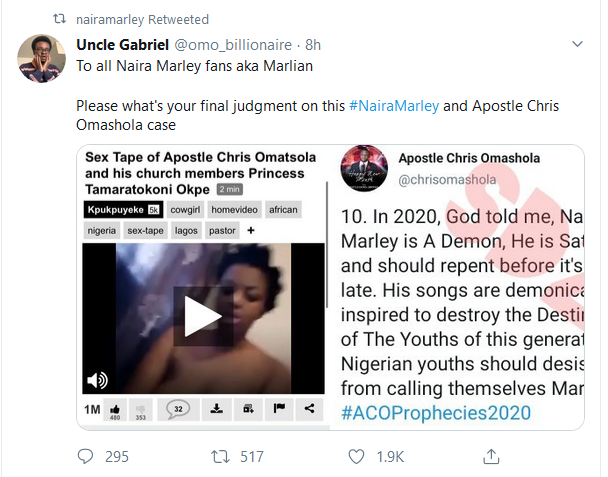Select the sex-tape tag
The image size is (608, 477).
point(148,230)
